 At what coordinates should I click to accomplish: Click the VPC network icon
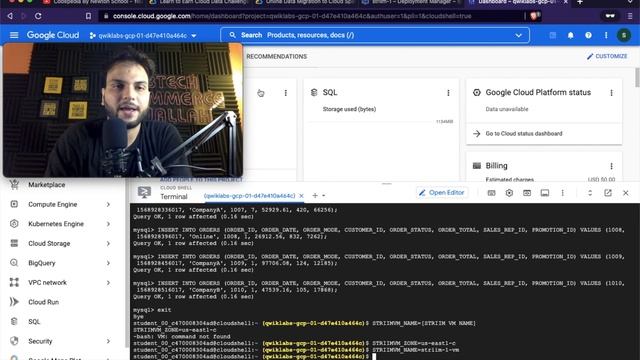[14, 282]
